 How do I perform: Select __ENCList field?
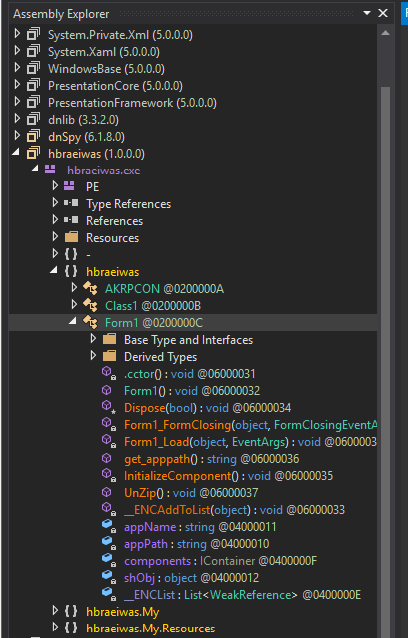tap(242, 595)
